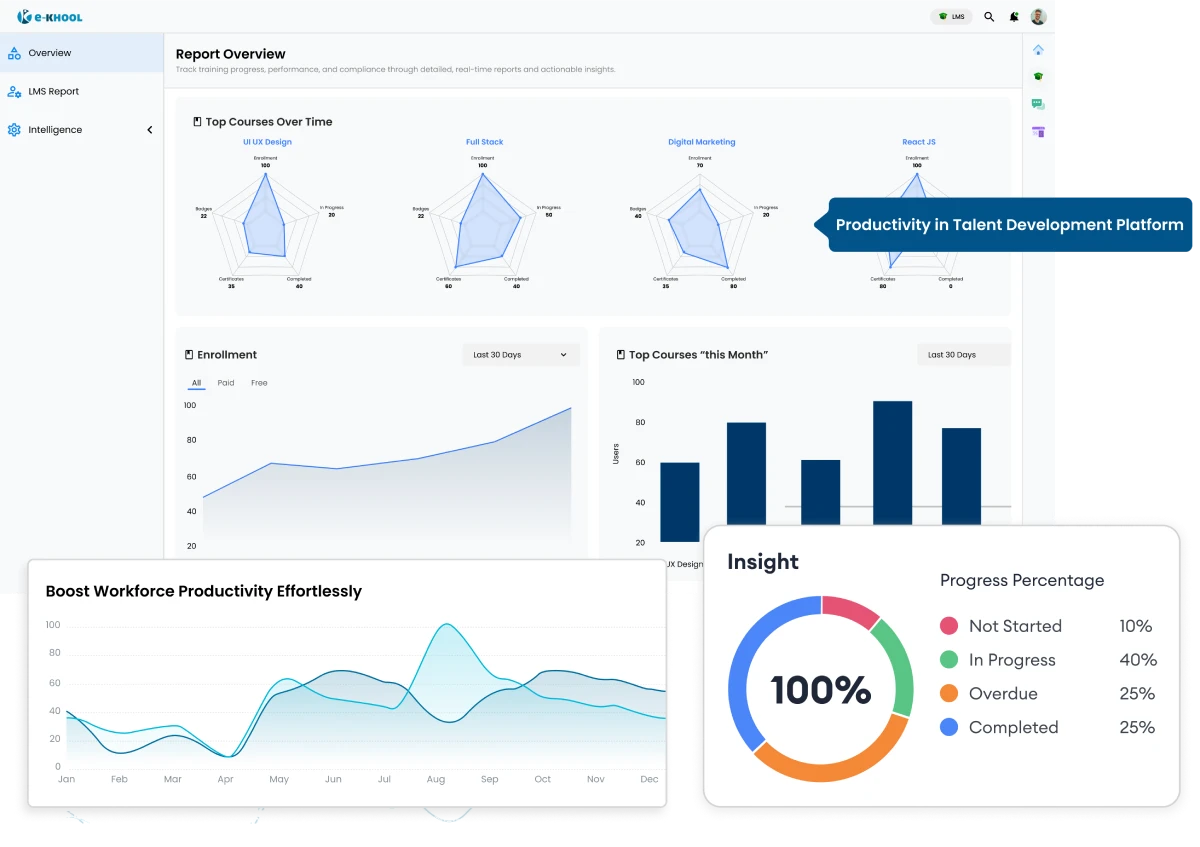This screenshot has height=847, width=1200.
Task: Click the graduation cap icon on the right strip
Action: [1038, 76]
